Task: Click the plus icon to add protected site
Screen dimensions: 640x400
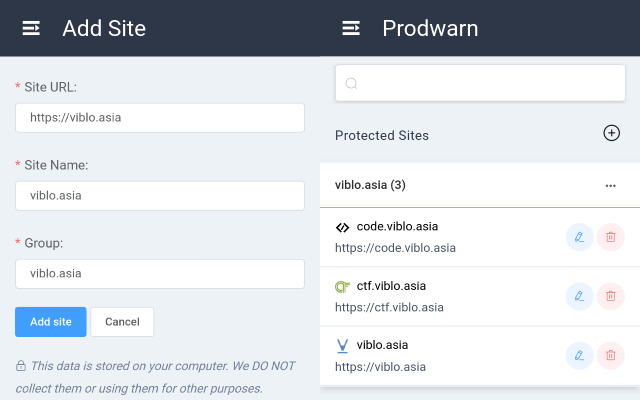Action: [611, 133]
